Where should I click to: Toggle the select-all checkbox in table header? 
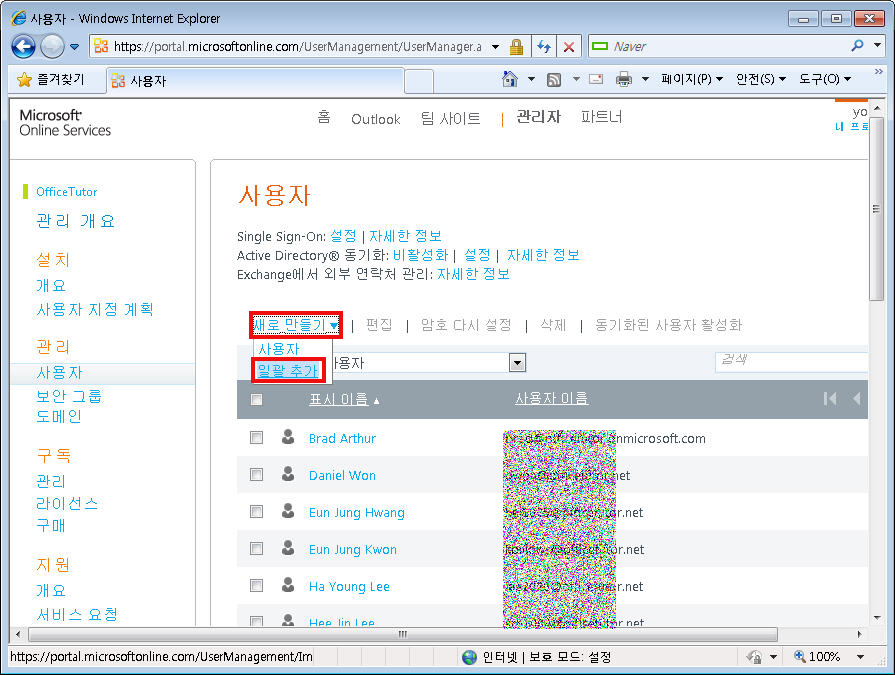tap(257, 400)
